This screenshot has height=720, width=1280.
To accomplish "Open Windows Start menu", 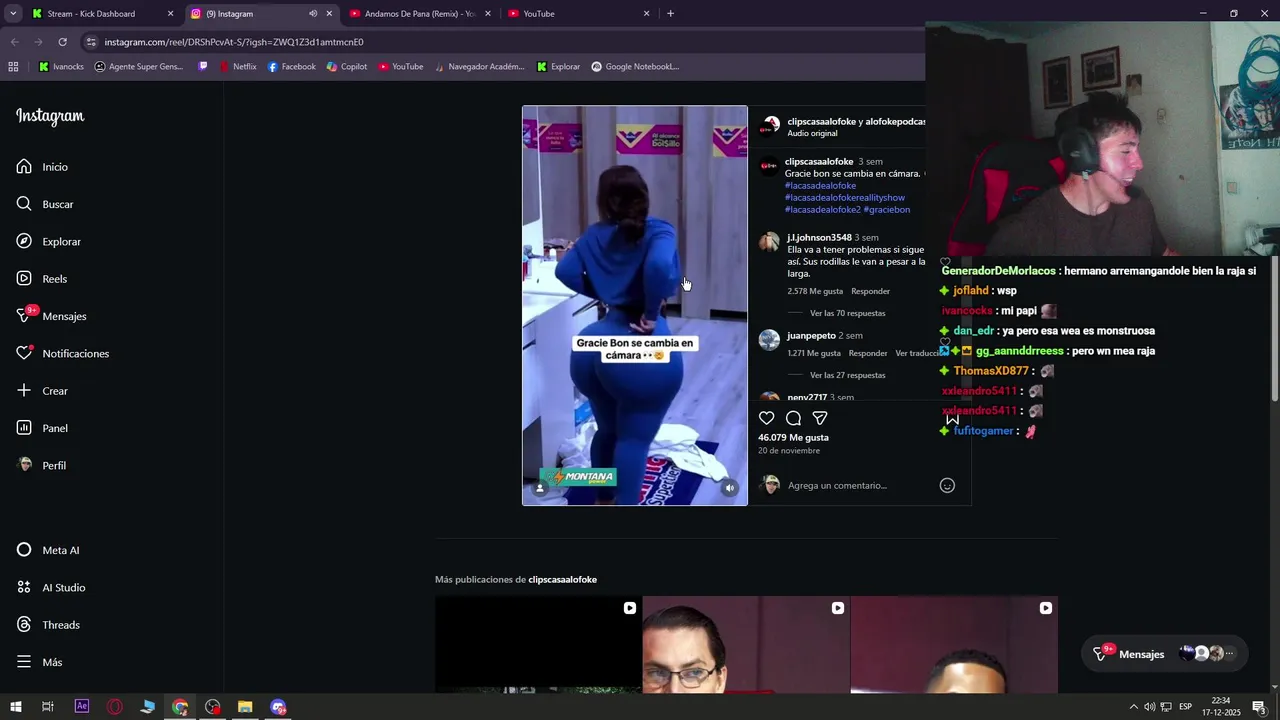I will [x=16, y=707].
